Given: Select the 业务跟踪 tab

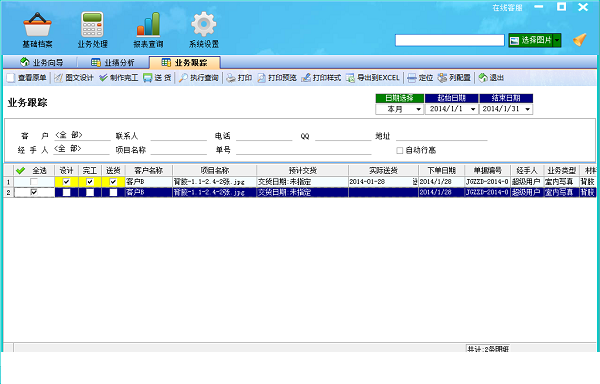Looking at the screenshot, I should [184, 62].
